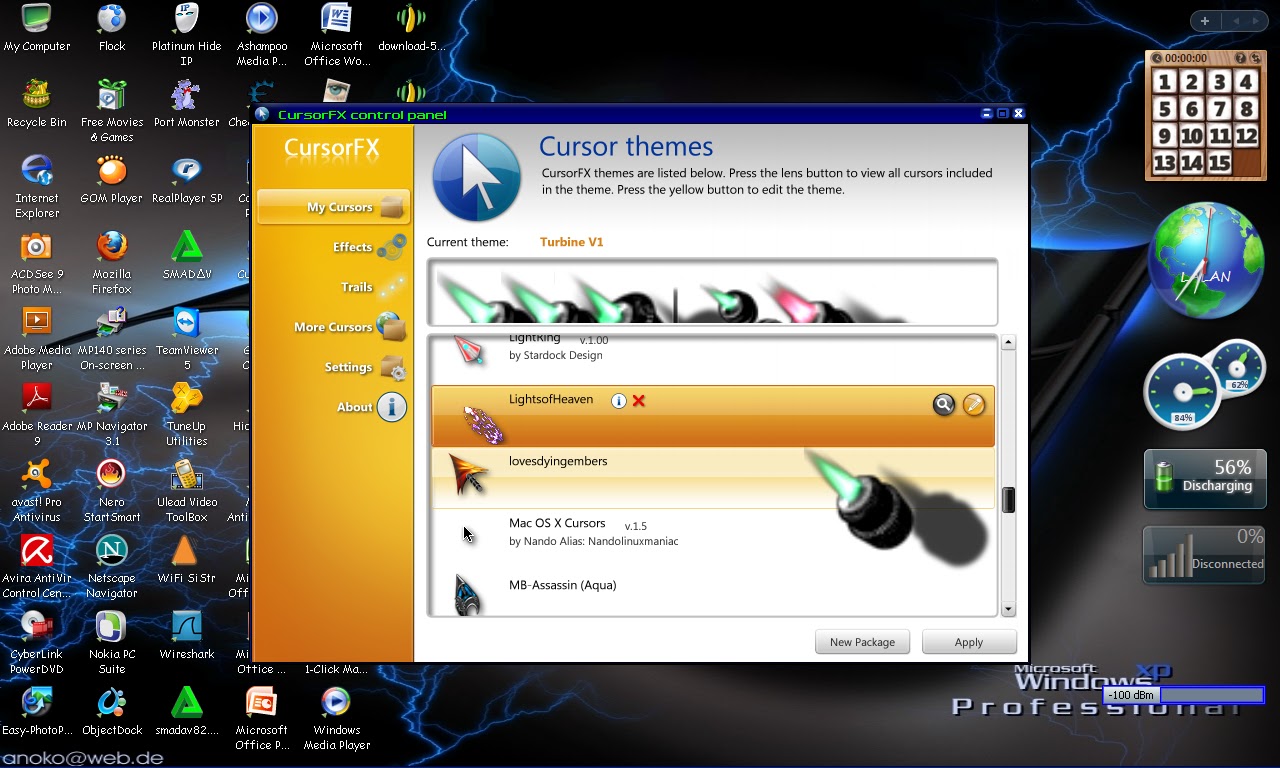Click Apply to use the selected theme

tap(968, 641)
